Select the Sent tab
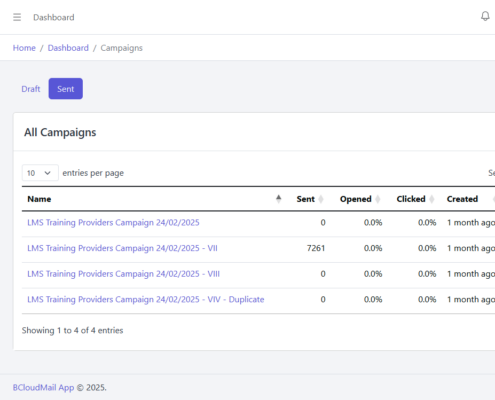The height and width of the screenshot is (400, 495). 66,89
